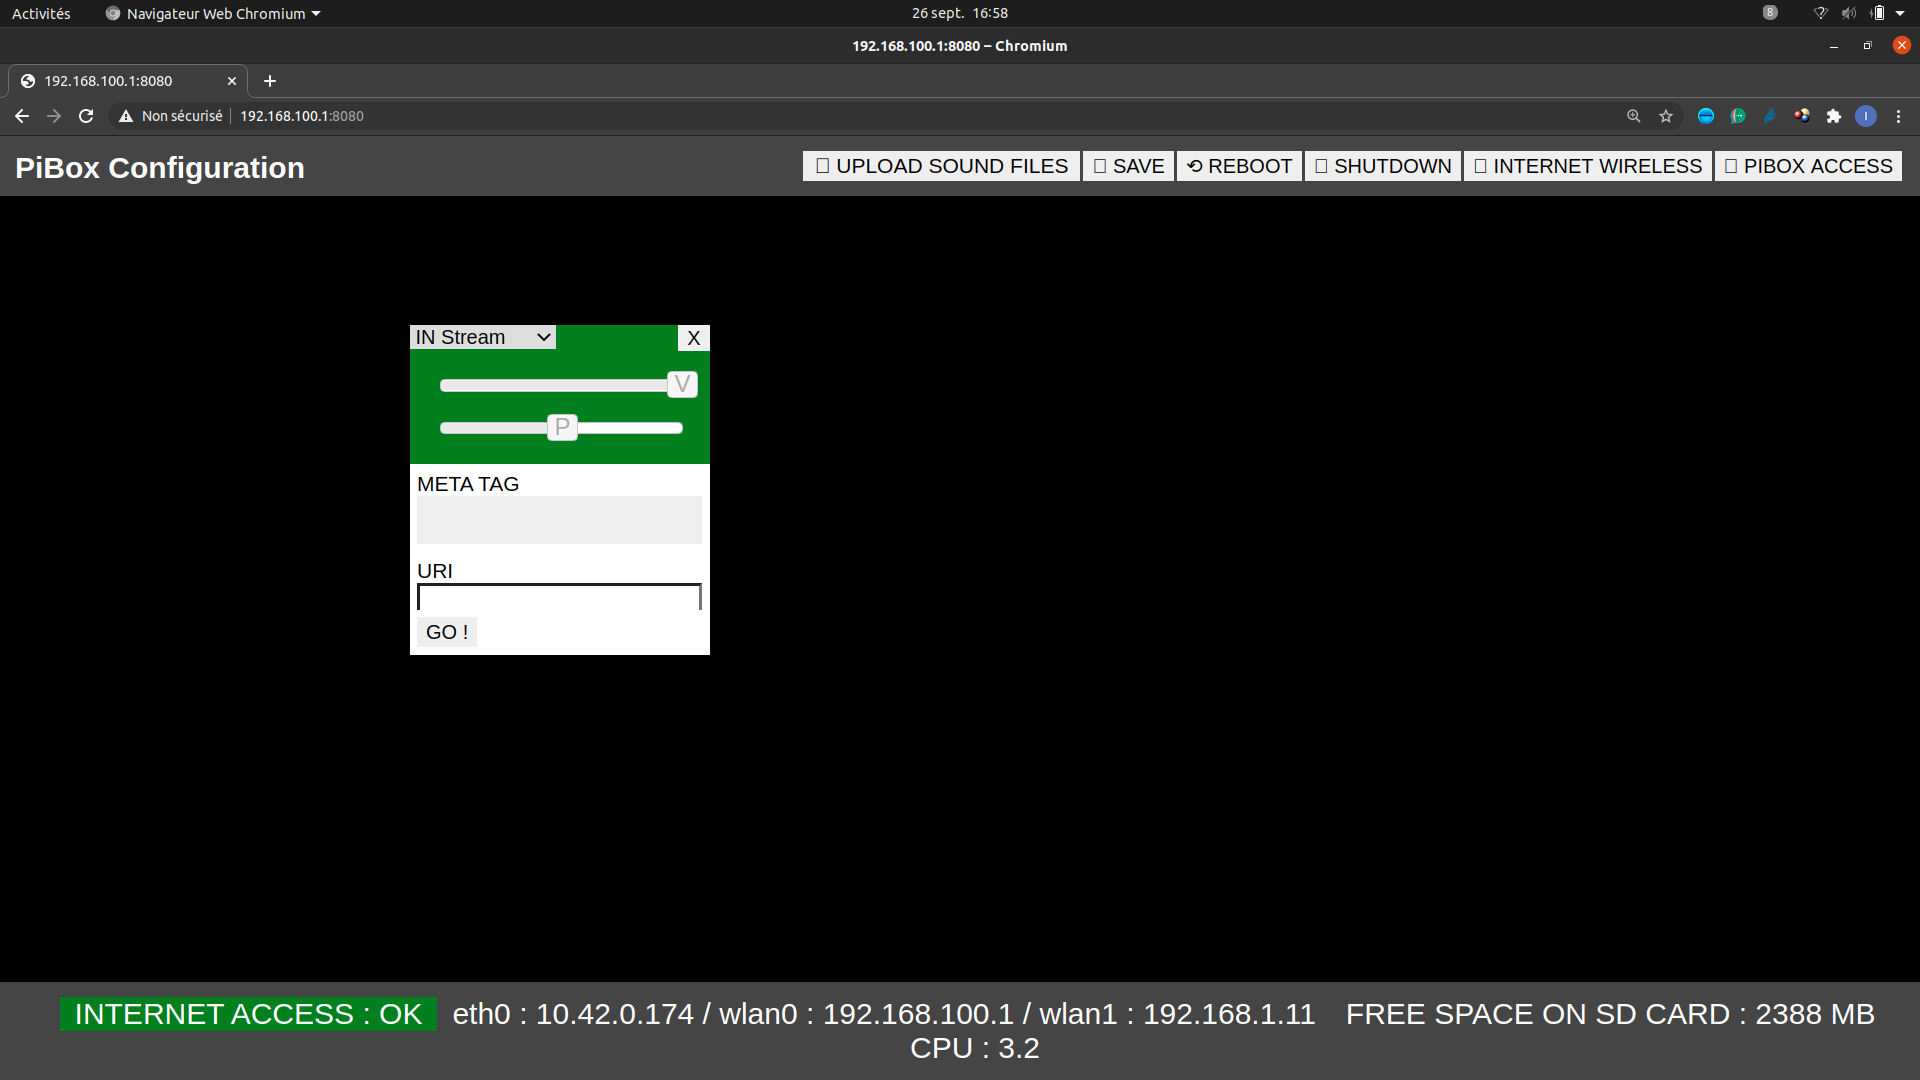Open Chromium three-dot menu

[1898, 116]
